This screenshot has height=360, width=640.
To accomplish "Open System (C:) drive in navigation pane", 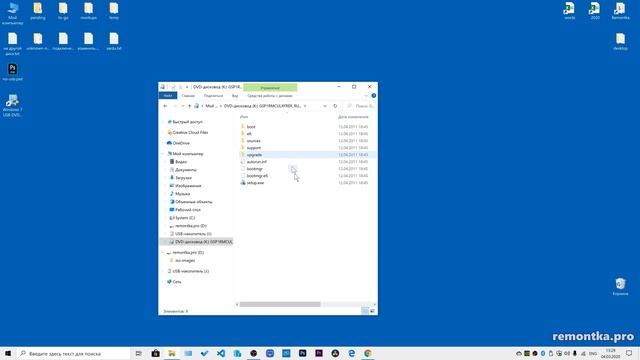I will (182, 218).
